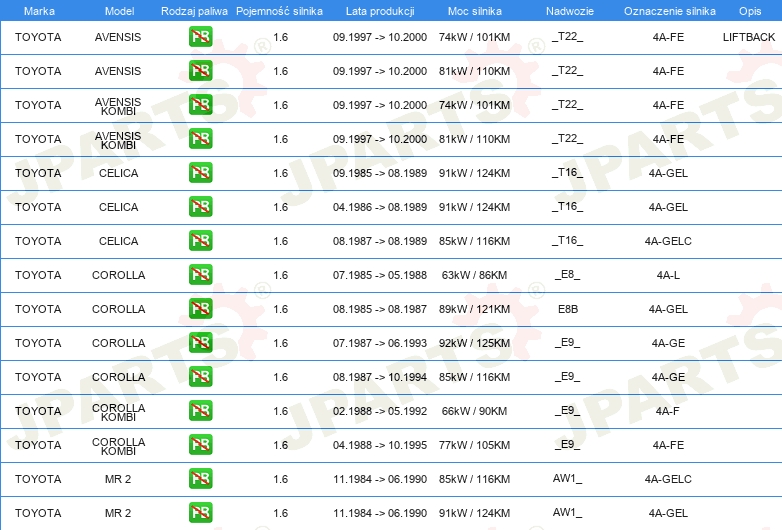Viewport: 782px width, 530px height.
Task: Click the Pojemność silnika column header
Action: (279, 11)
